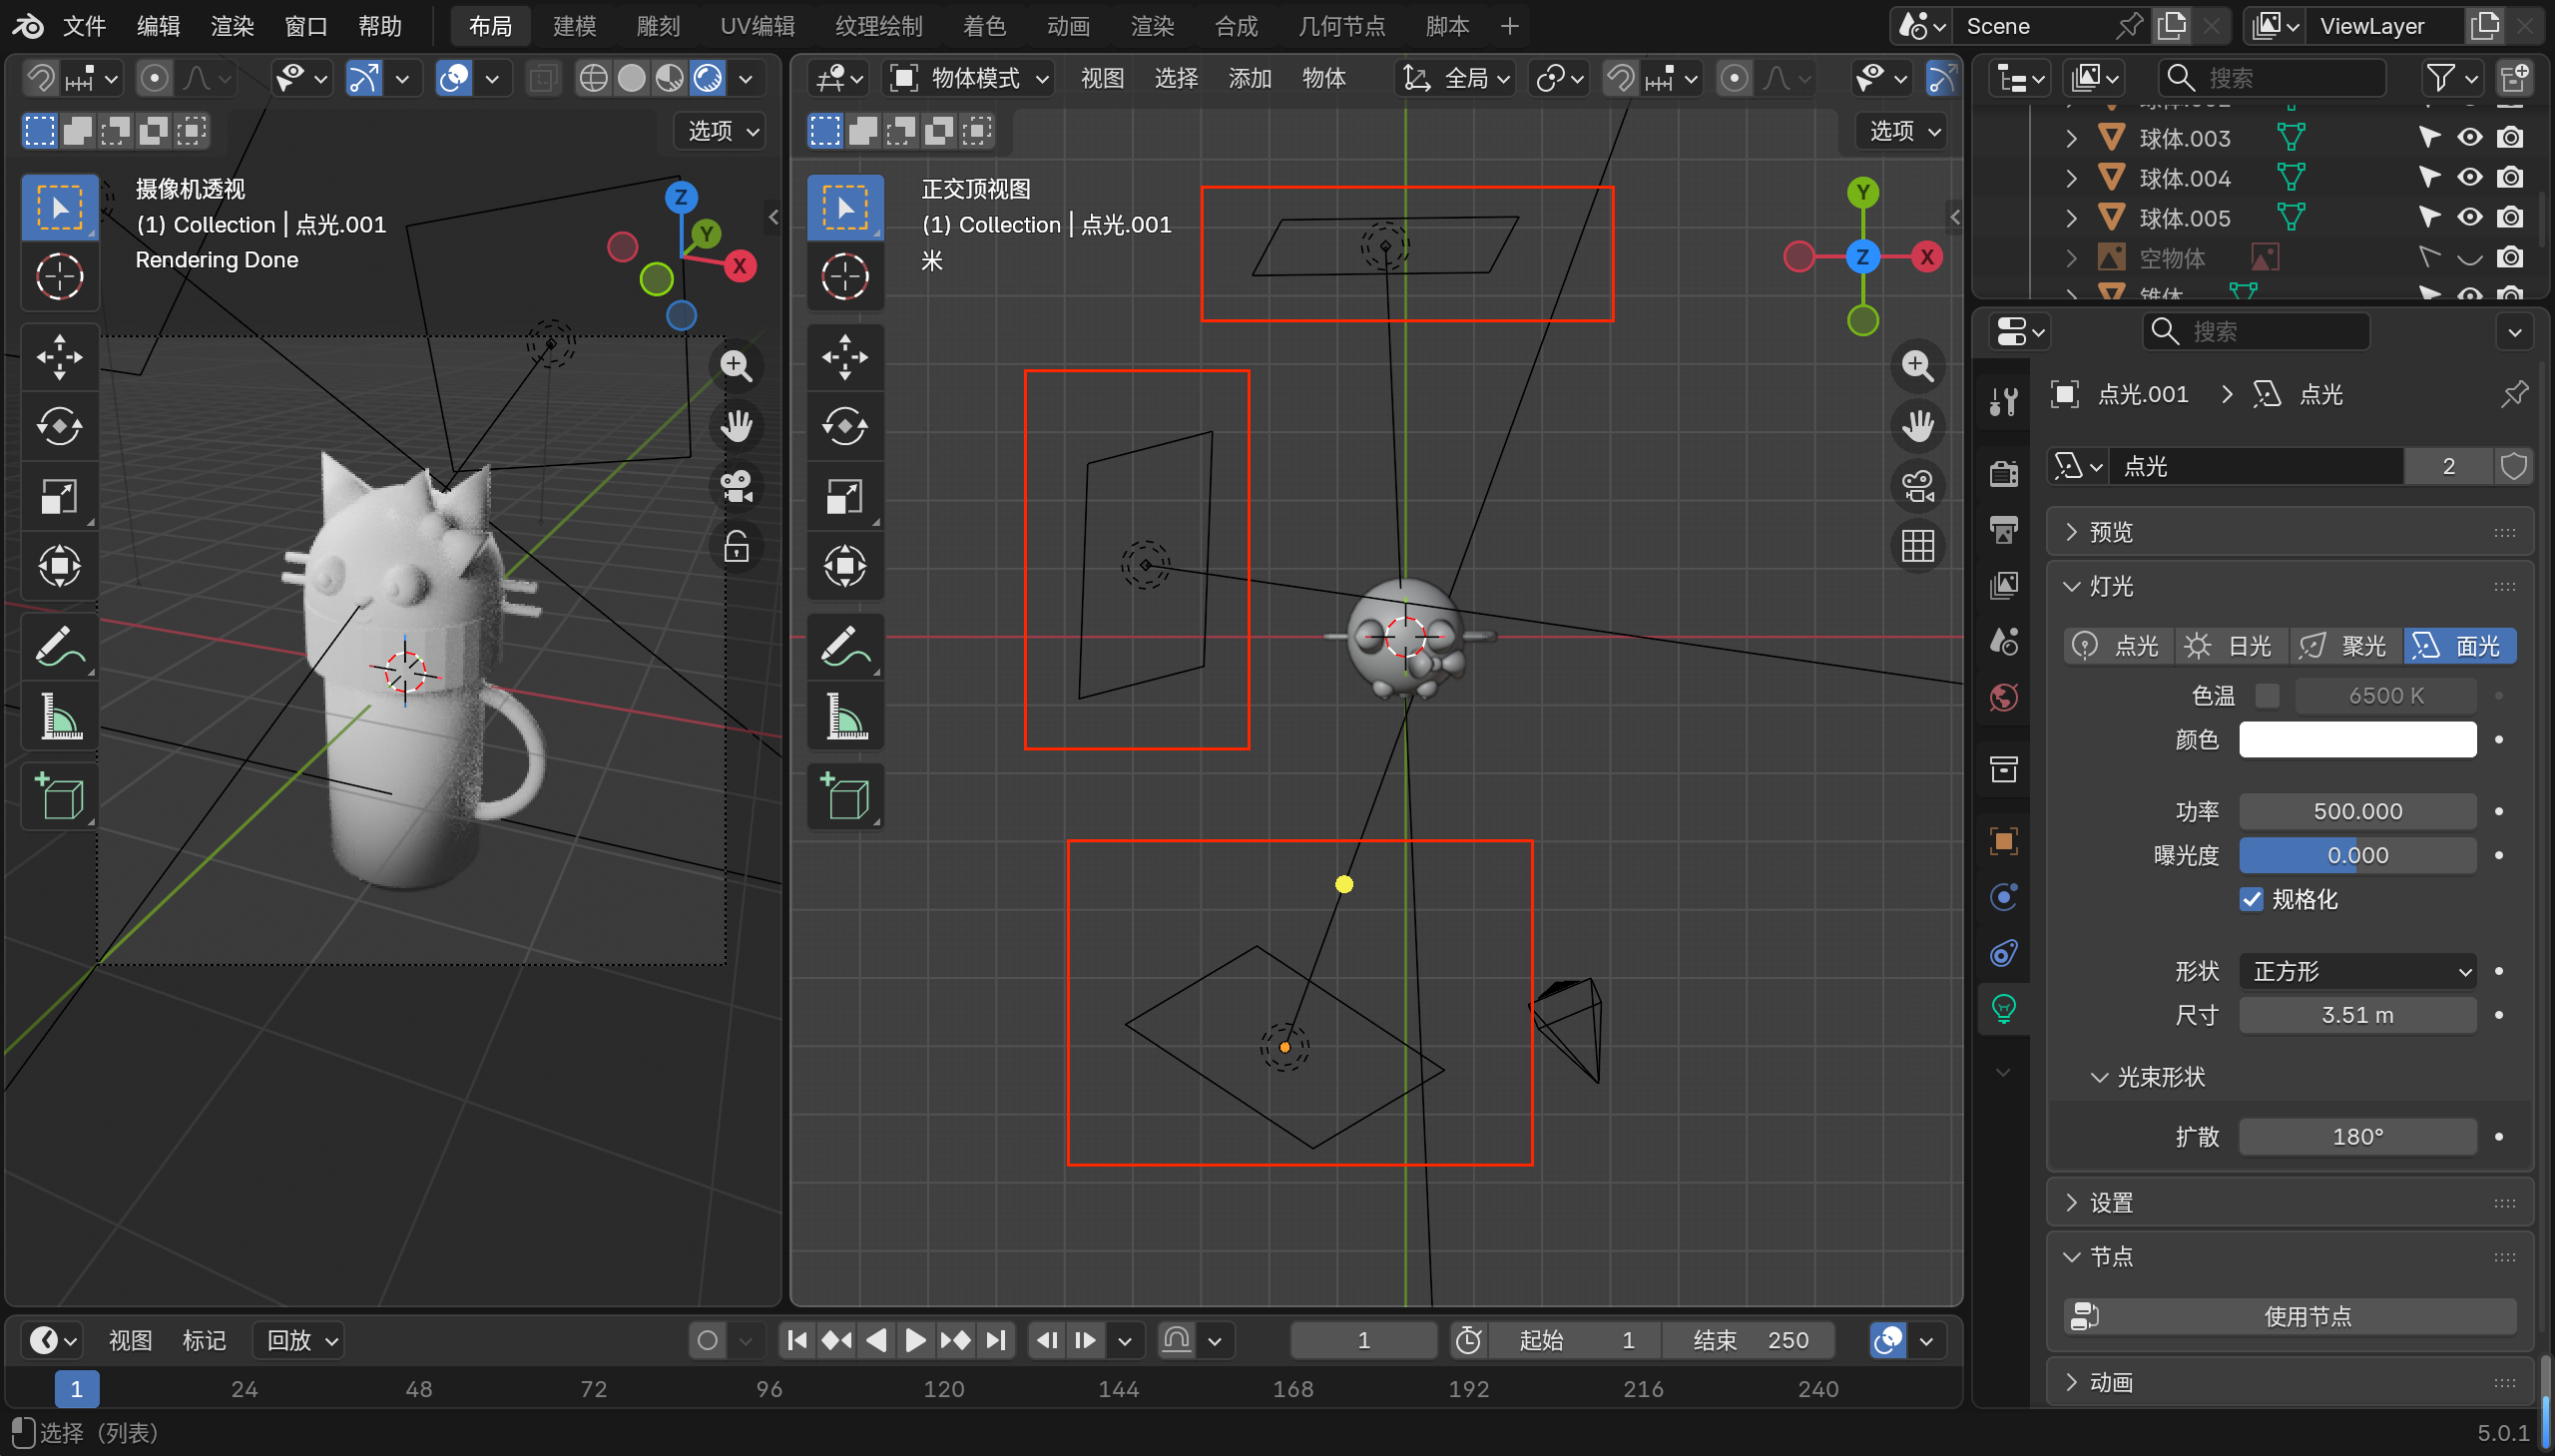Screen dimensions: 2555x1456
Task: Open the 渲染 menu in top menu bar
Action: 232,26
